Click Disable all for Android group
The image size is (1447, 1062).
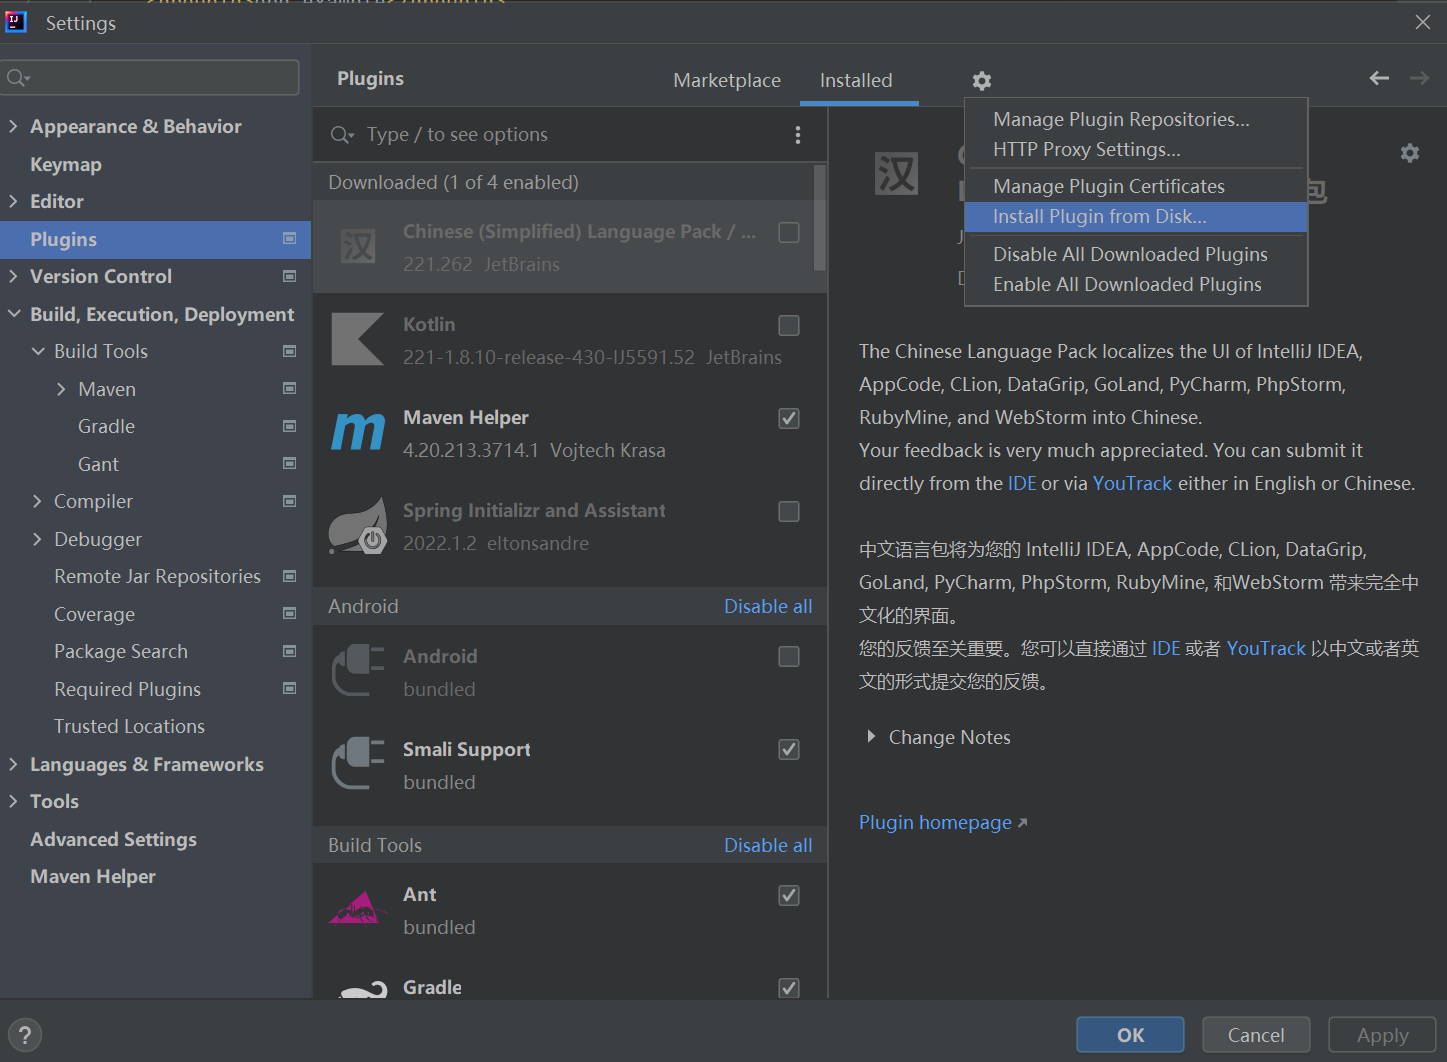point(768,606)
